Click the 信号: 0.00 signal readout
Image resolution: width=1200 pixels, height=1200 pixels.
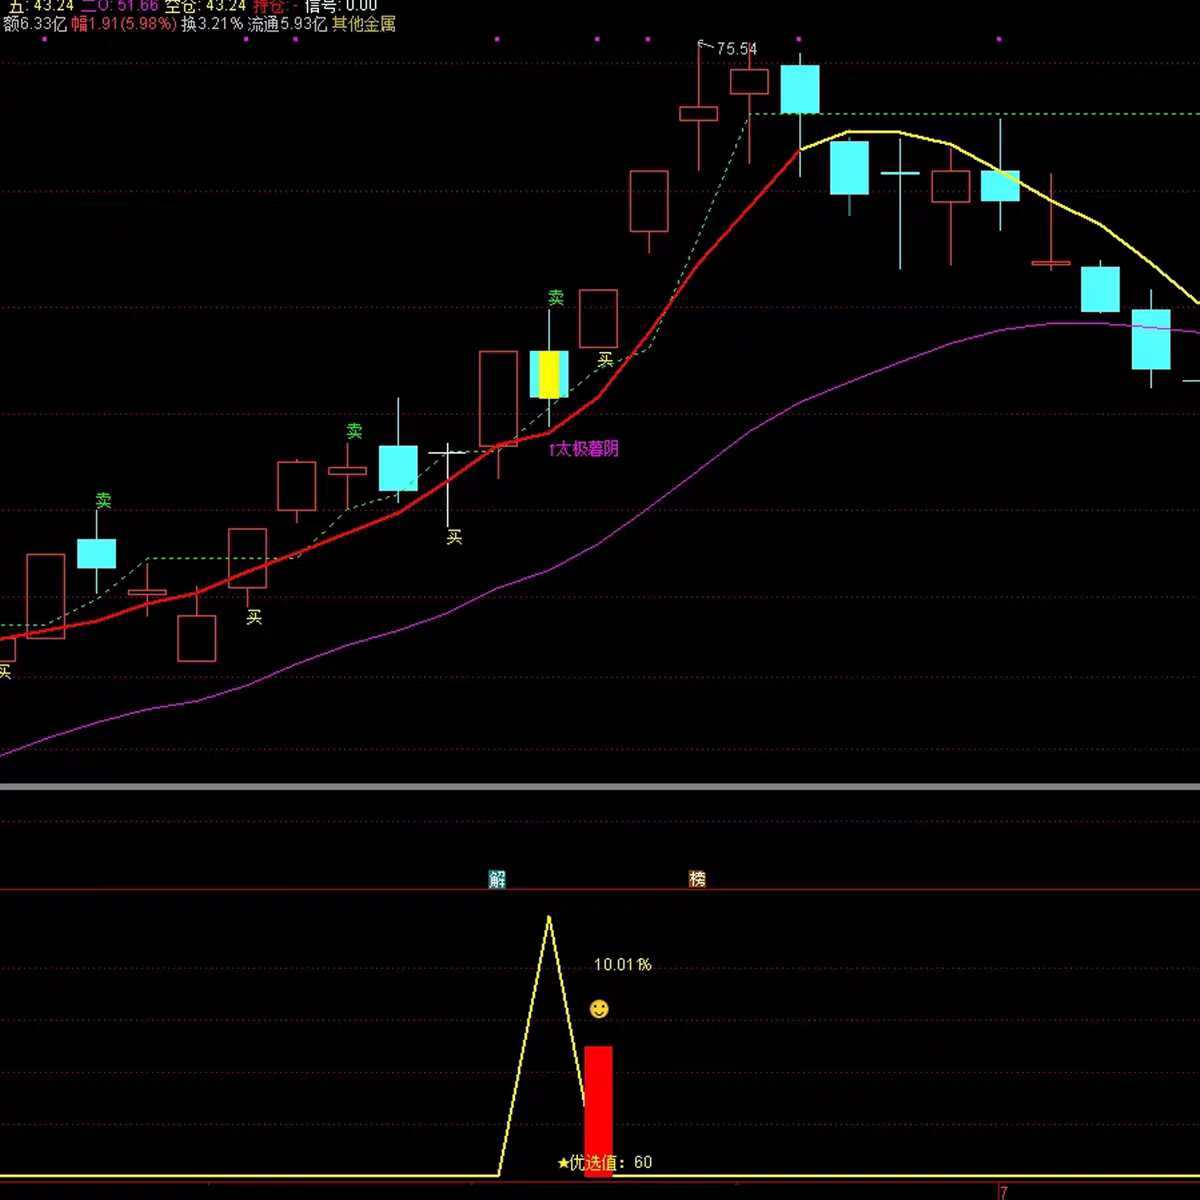[341, 5]
